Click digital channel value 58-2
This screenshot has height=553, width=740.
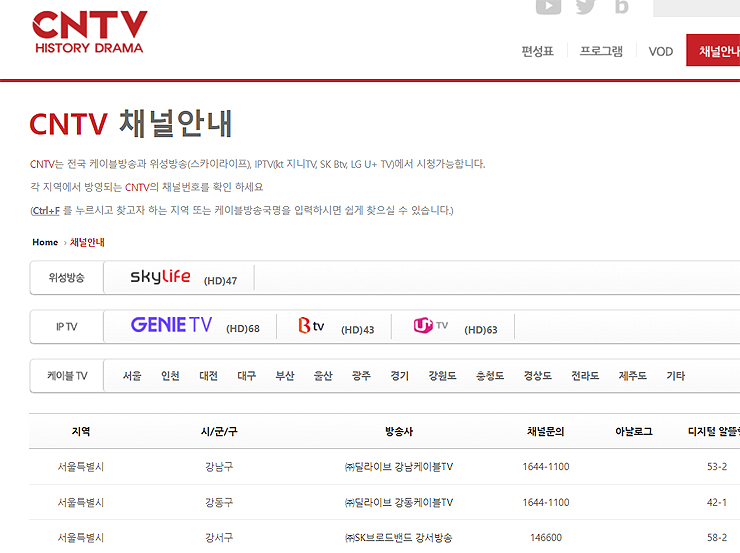pyautogui.click(x=717, y=538)
